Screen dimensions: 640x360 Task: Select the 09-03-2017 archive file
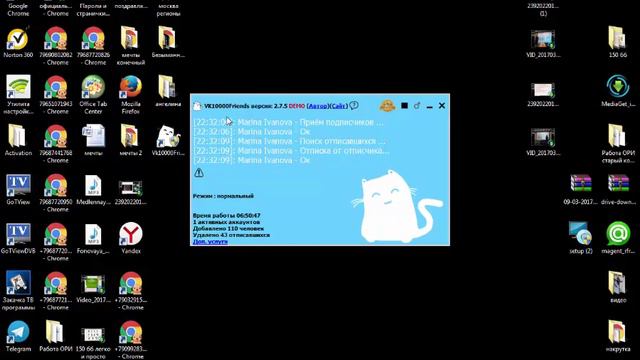pos(580,189)
